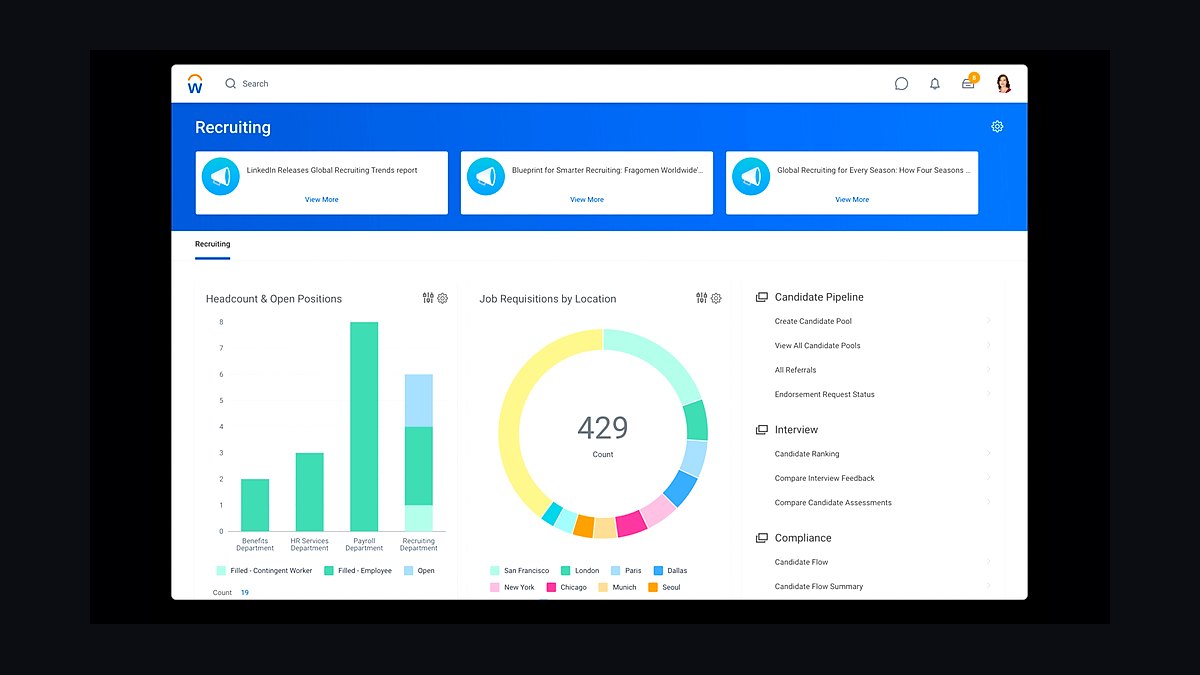This screenshot has width=1200, height=675.
Task: Click the Count value 19
Action: coord(245,593)
